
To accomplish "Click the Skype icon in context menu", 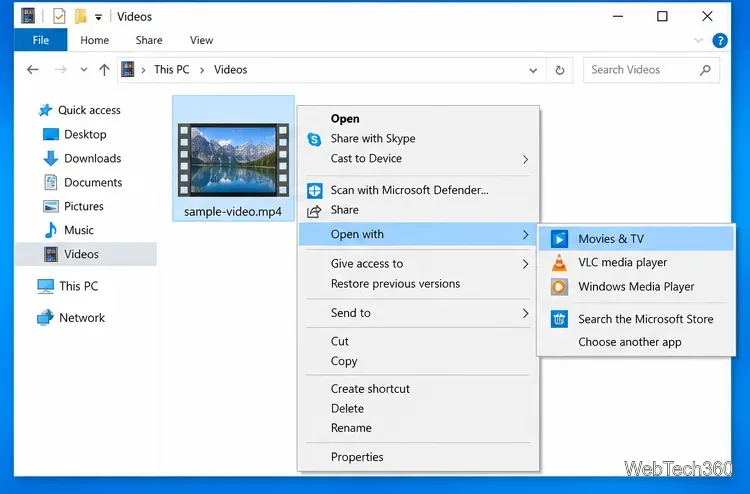I will [x=314, y=139].
